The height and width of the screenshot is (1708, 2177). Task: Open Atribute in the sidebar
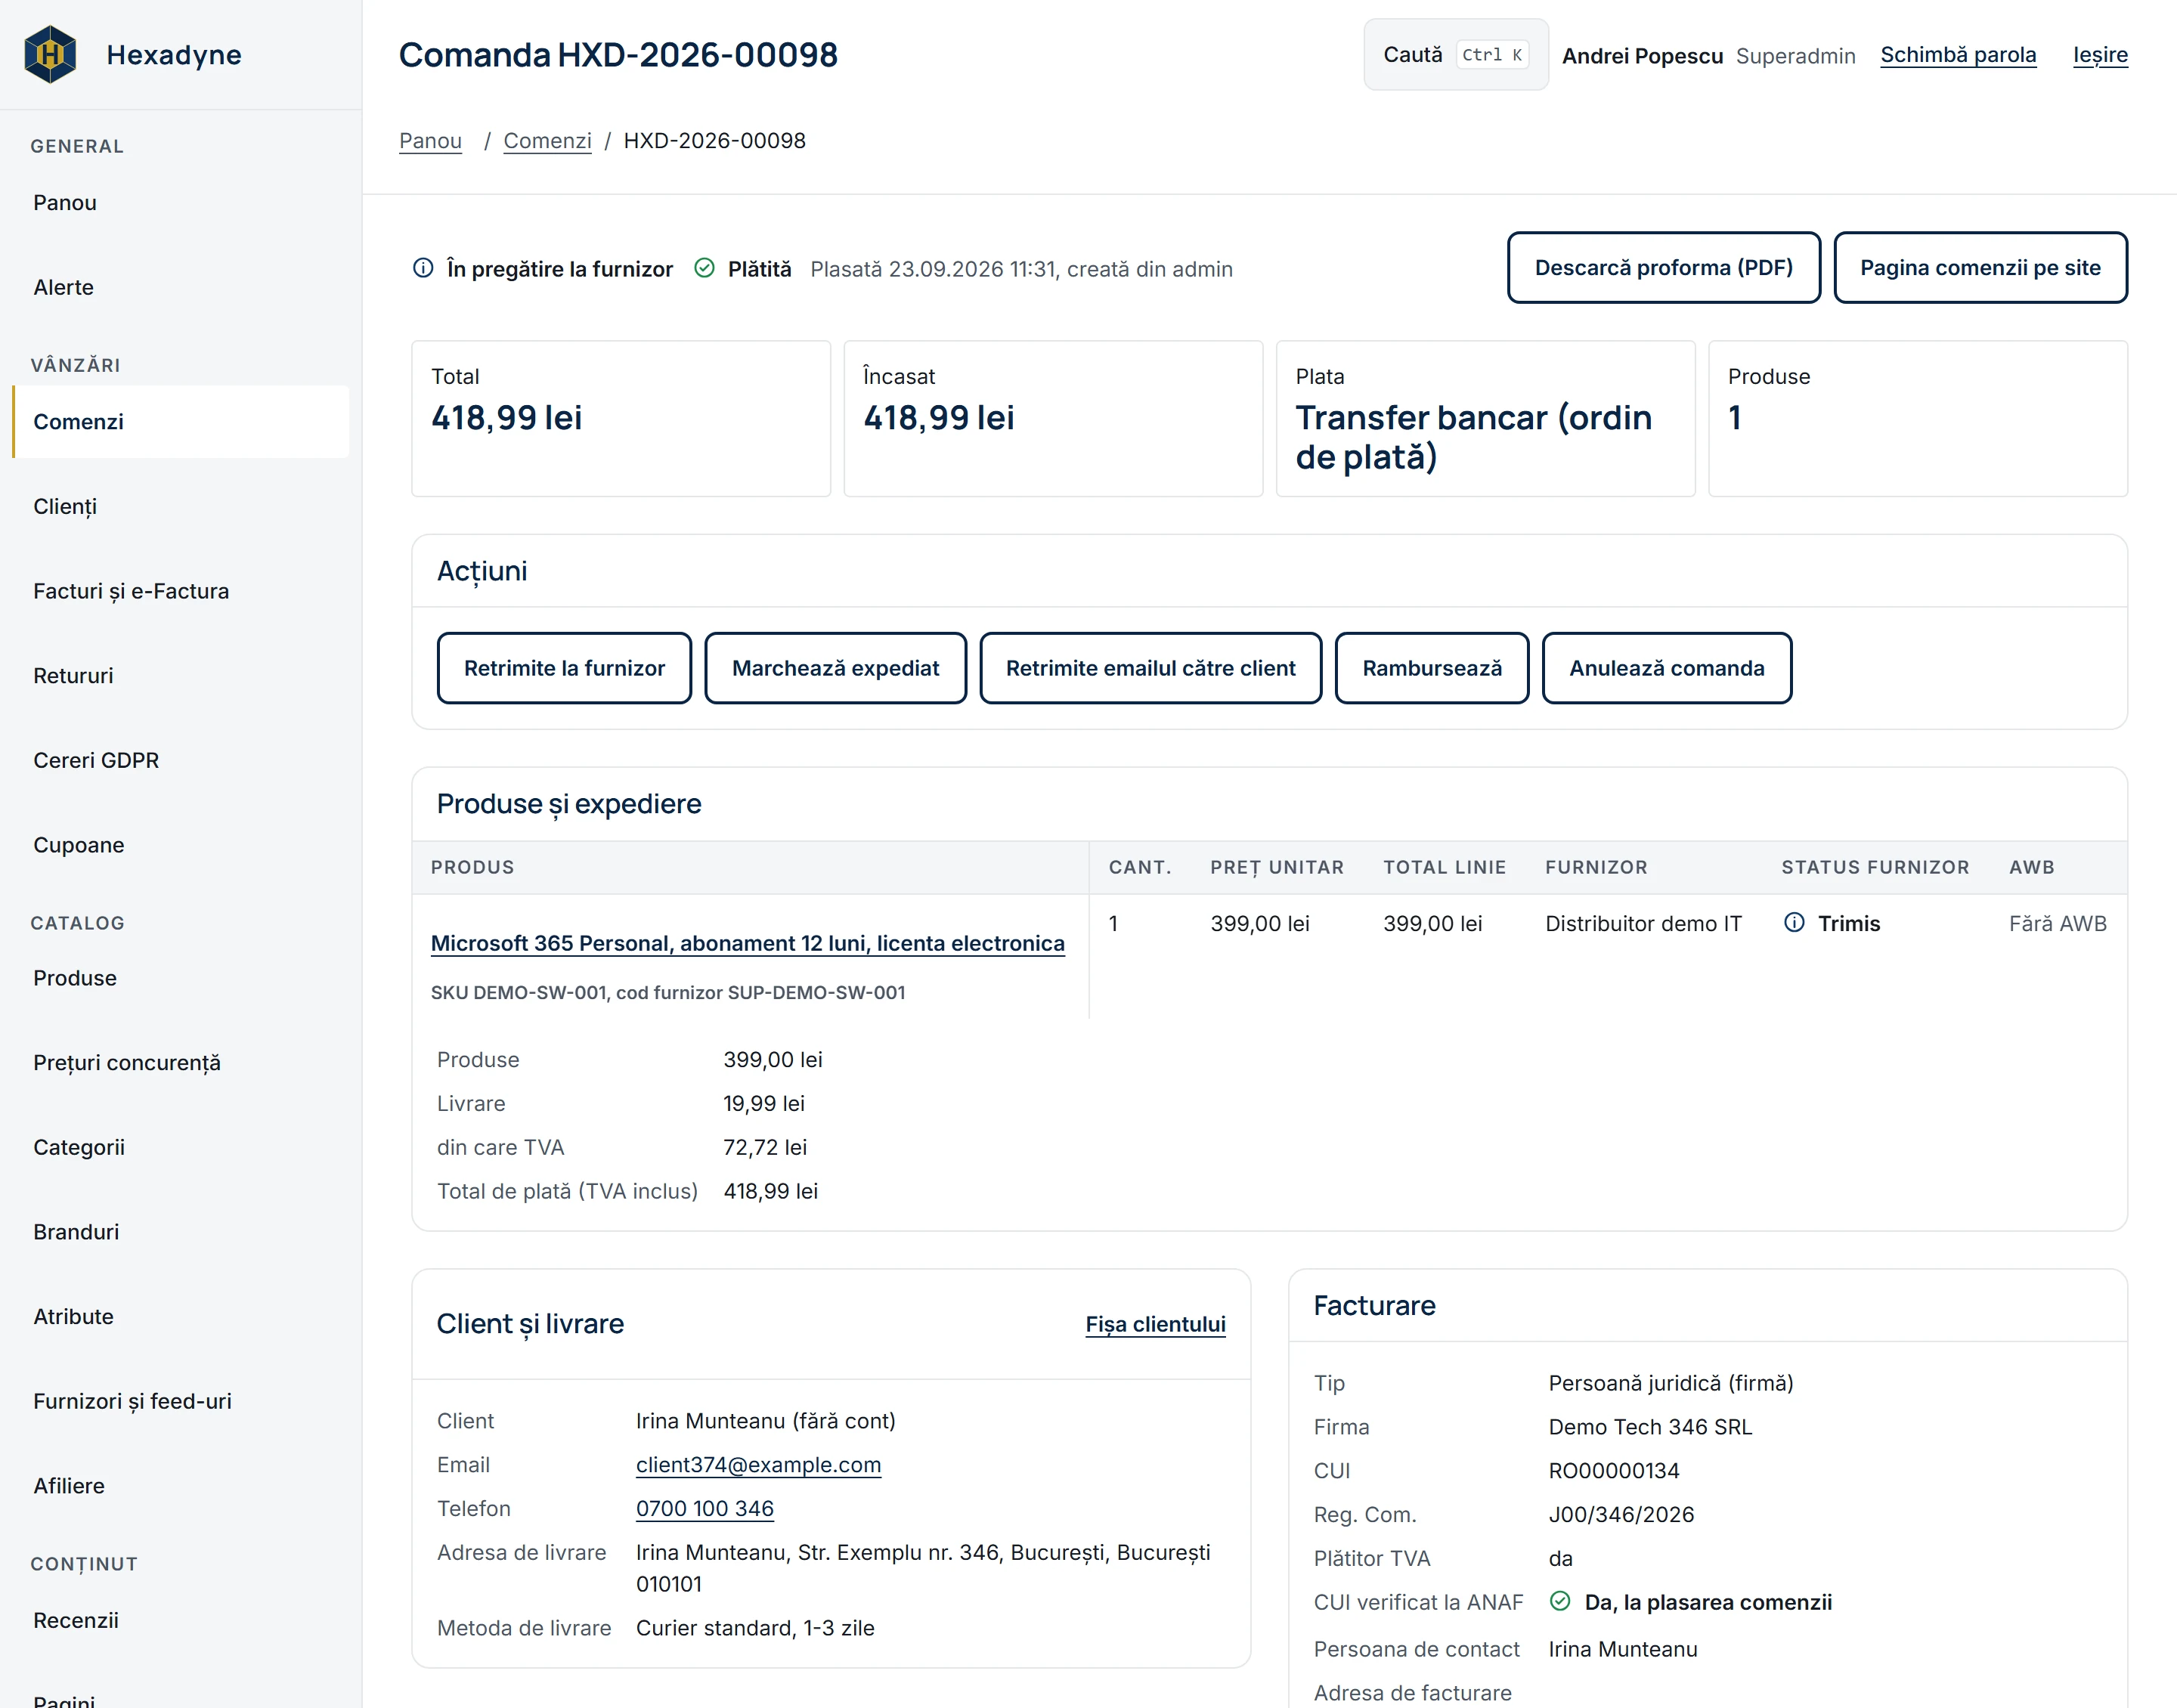[x=181, y=1317]
